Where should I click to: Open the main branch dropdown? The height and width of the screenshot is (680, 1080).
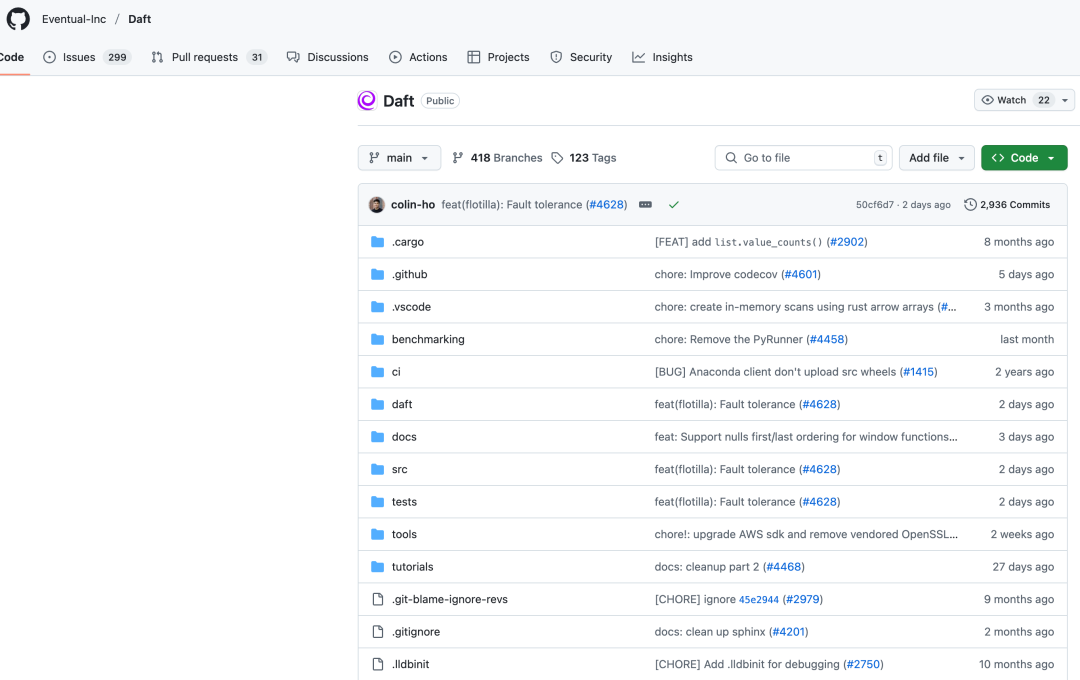click(x=399, y=158)
